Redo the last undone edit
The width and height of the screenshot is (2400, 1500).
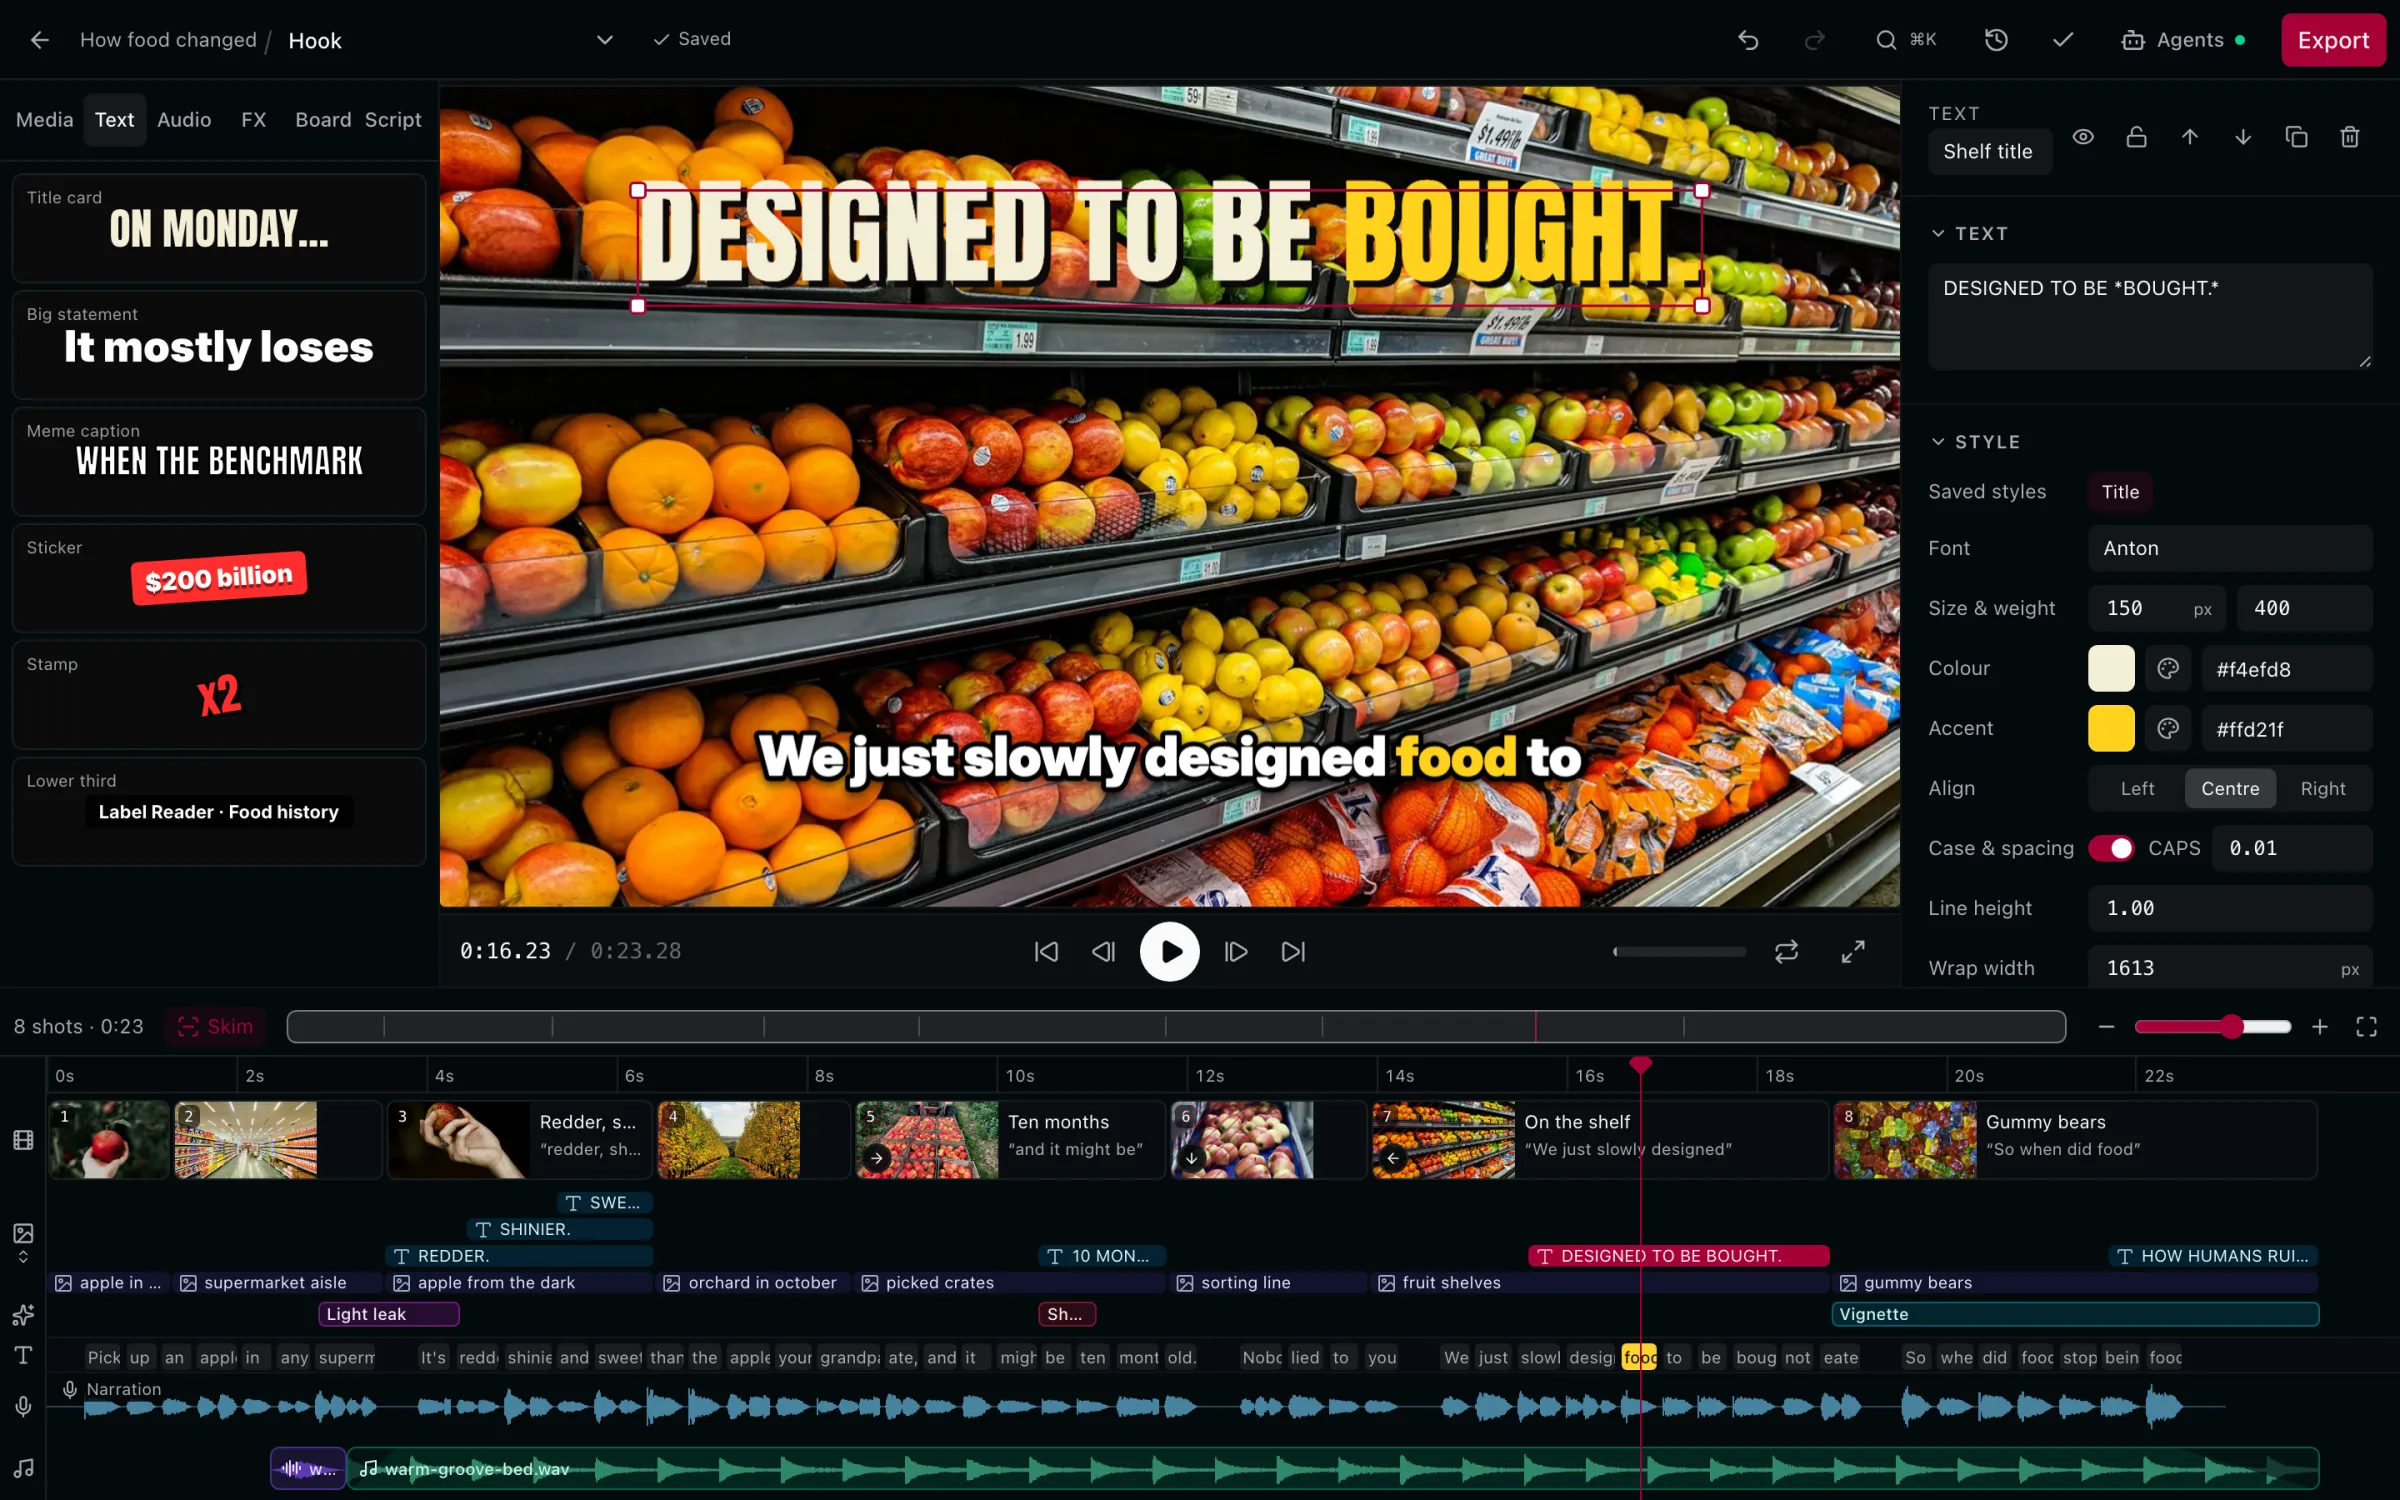click(1814, 40)
